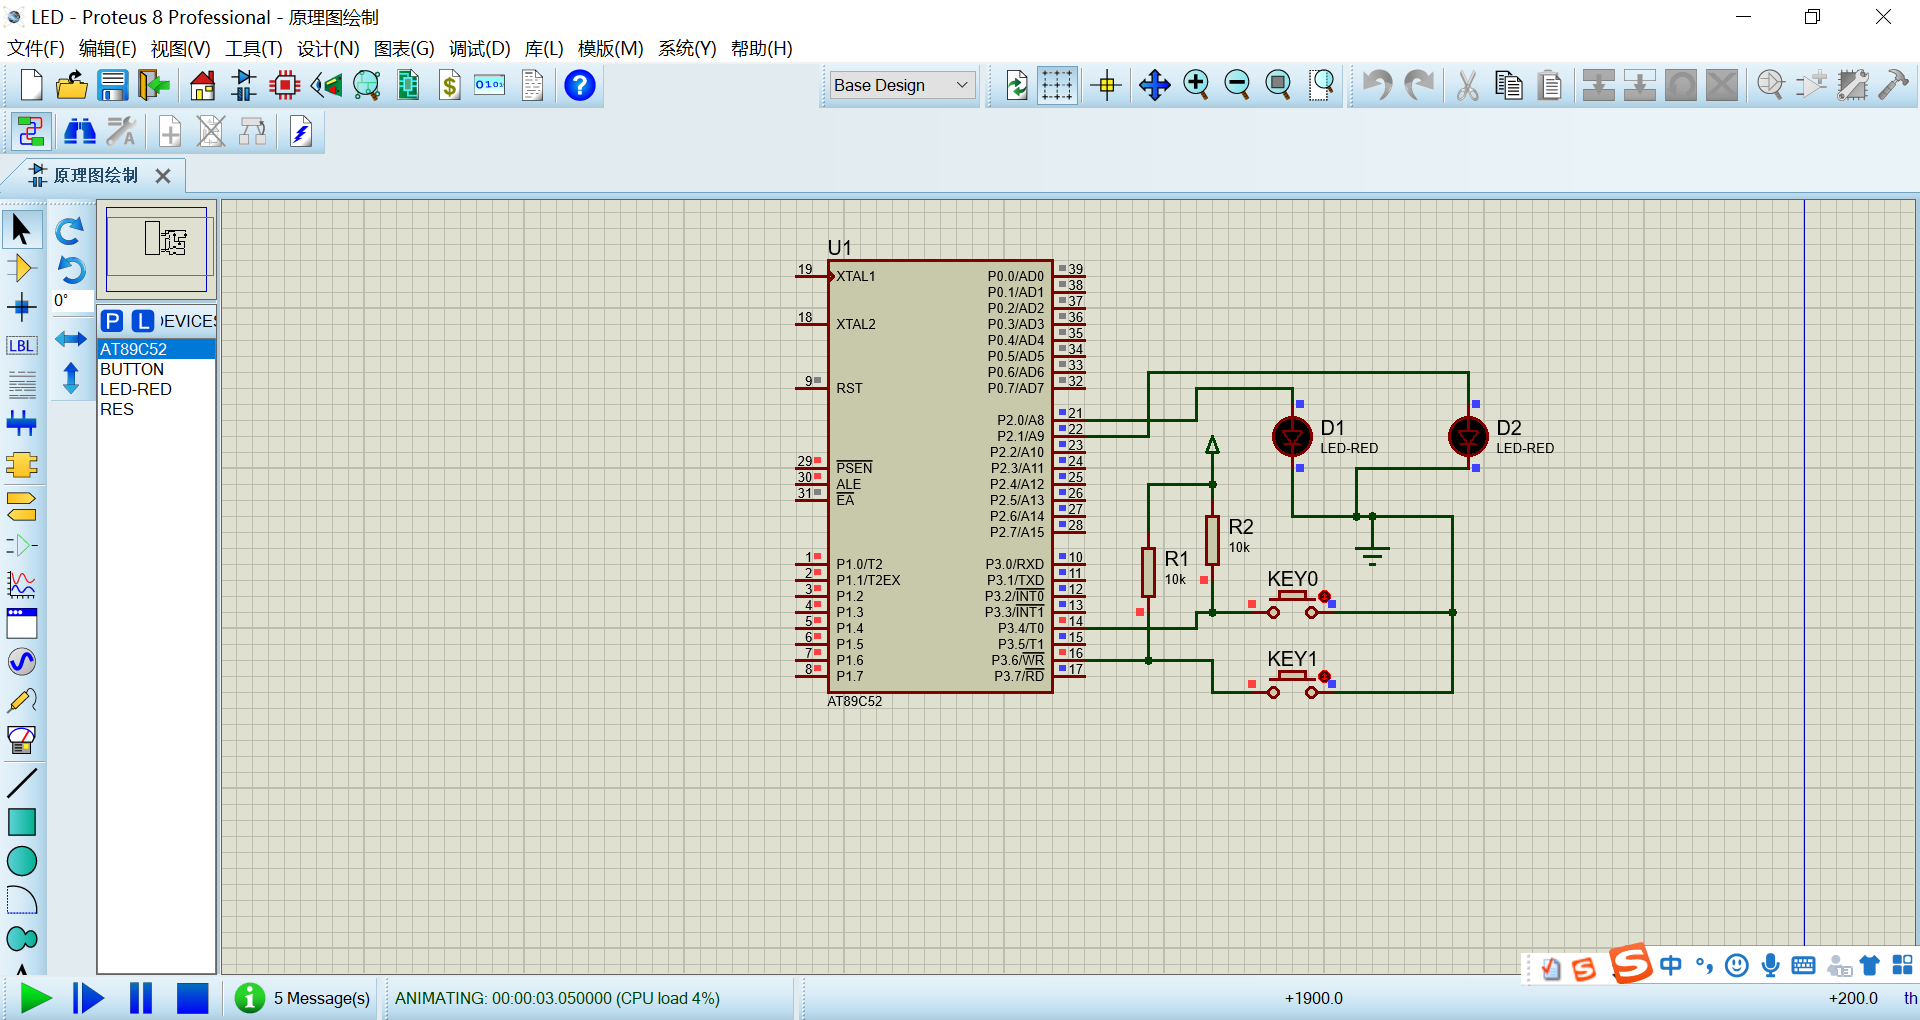
Task: Click the Save design icon
Action: point(113,86)
